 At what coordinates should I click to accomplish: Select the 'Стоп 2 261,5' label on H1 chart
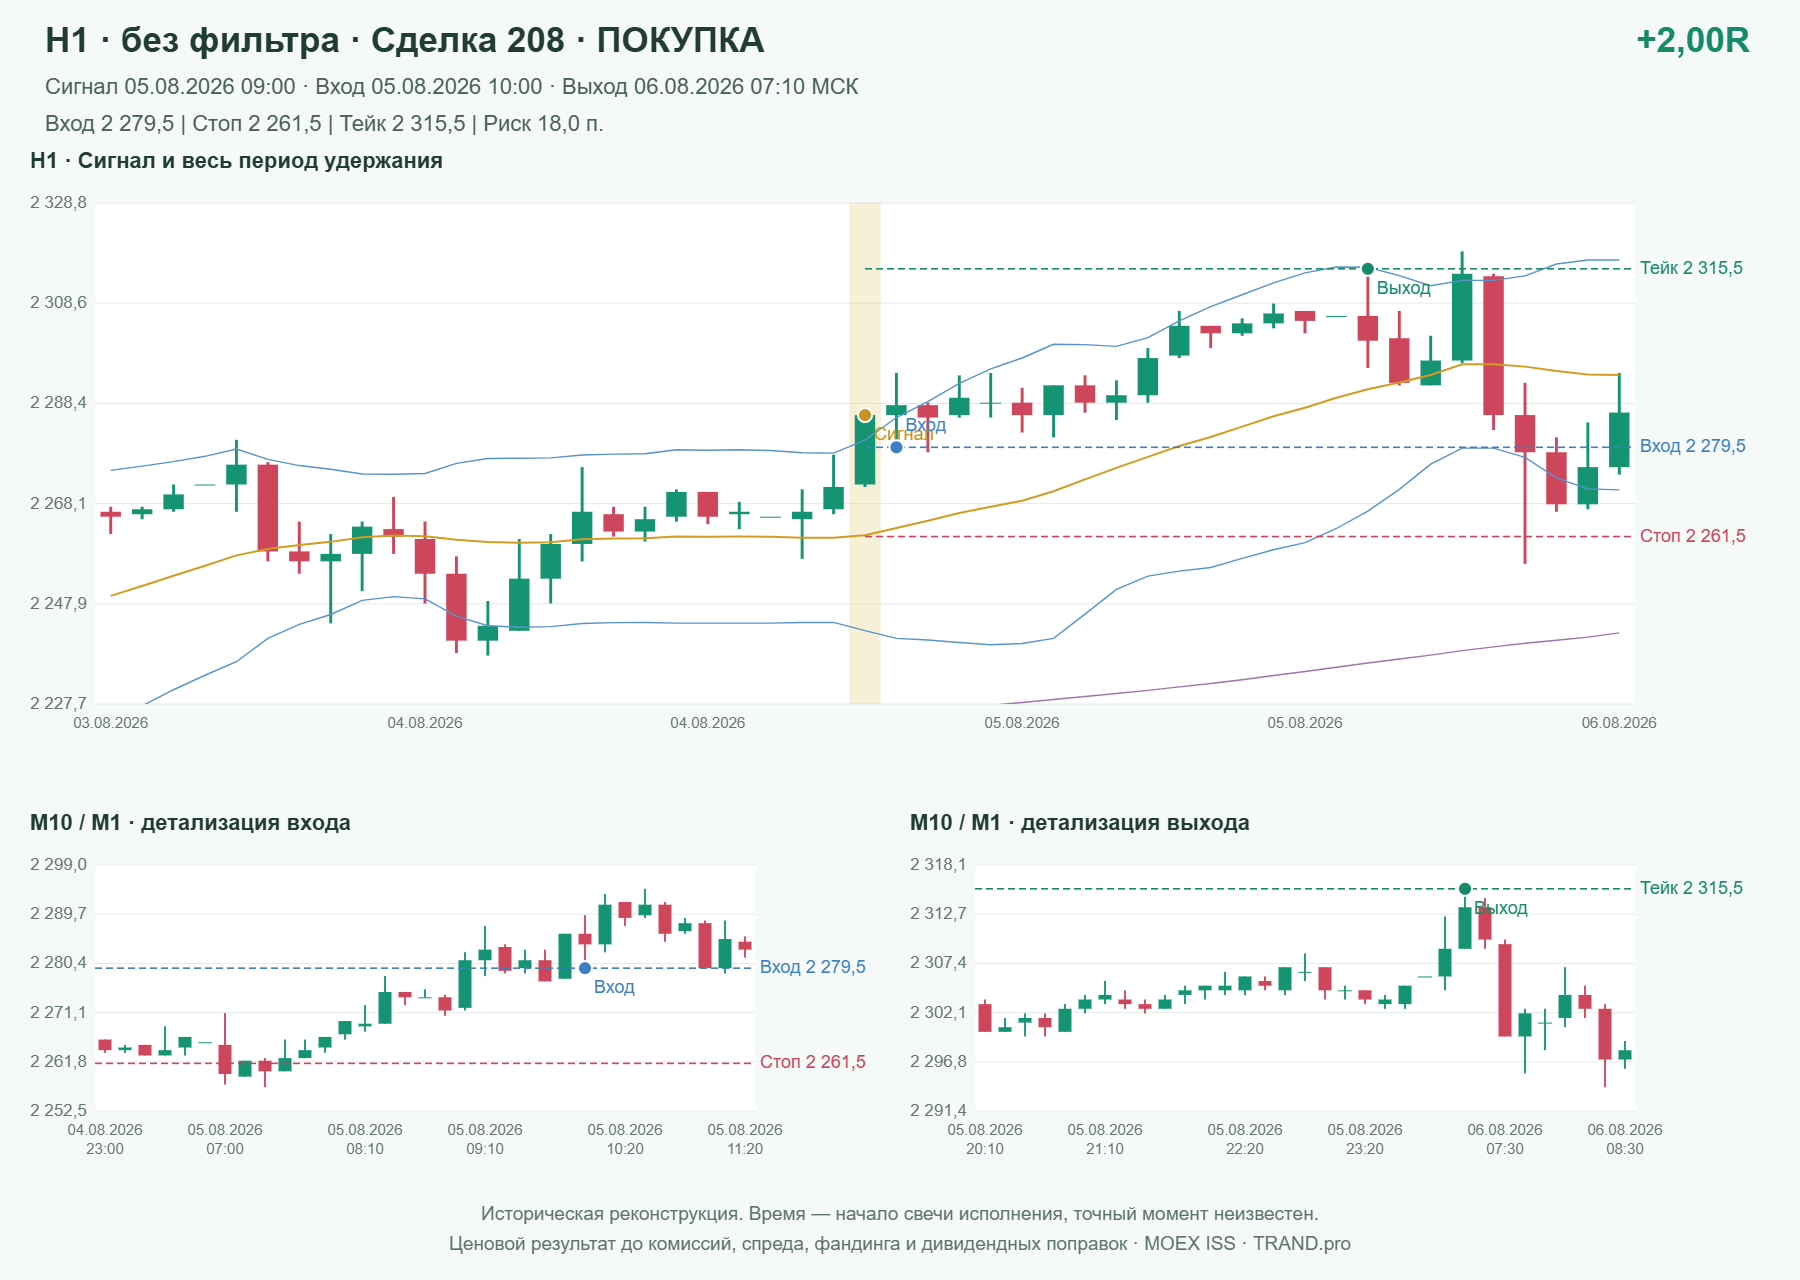[1692, 536]
